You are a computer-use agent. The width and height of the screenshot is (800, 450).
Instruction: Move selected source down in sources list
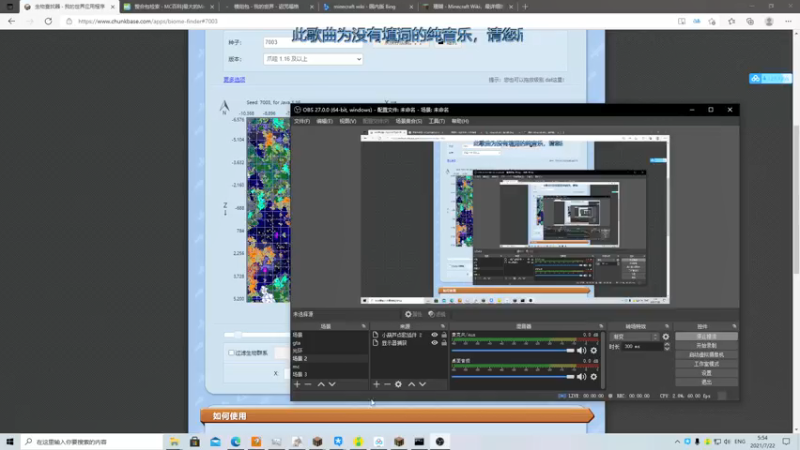(422, 384)
